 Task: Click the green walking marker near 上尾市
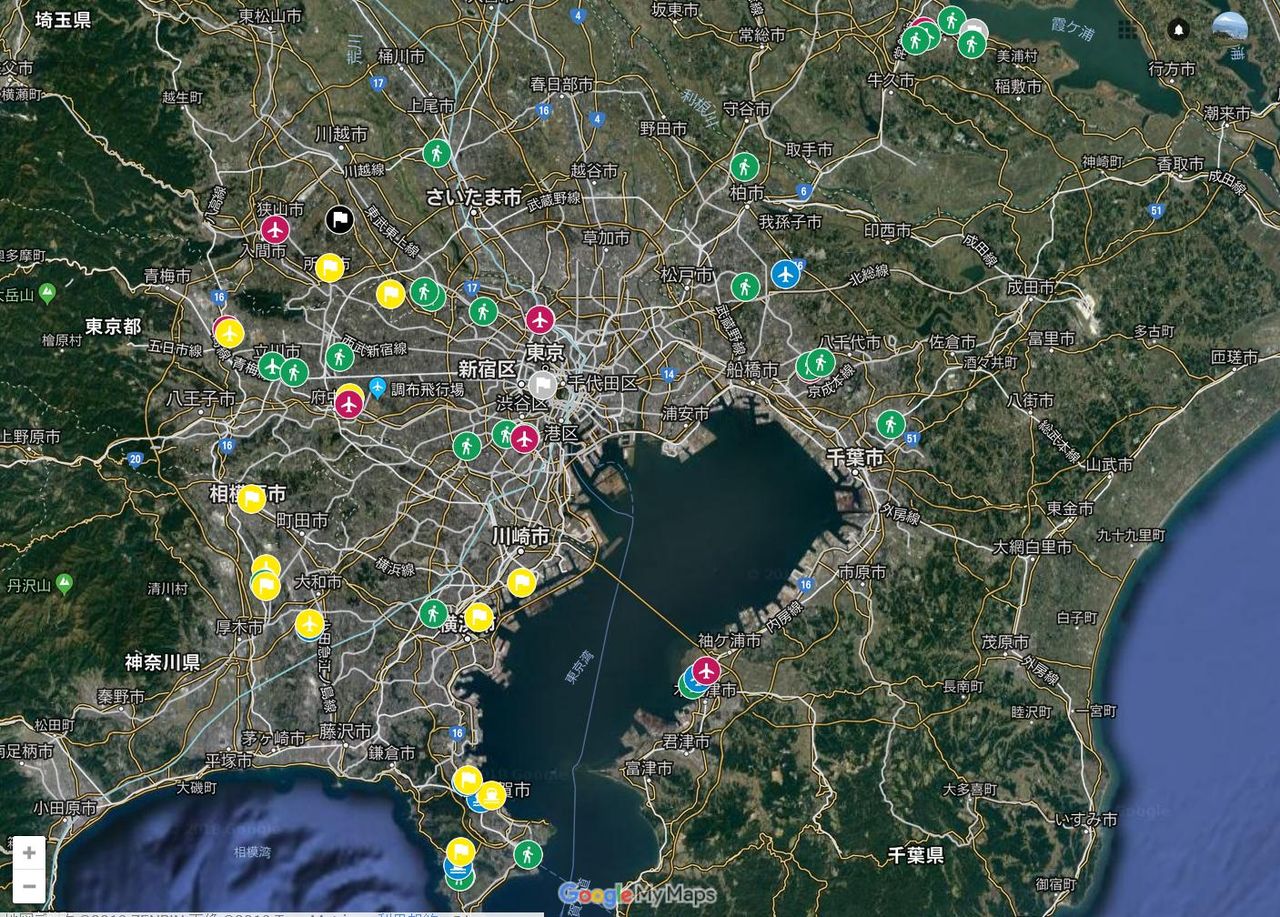[x=436, y=153]
